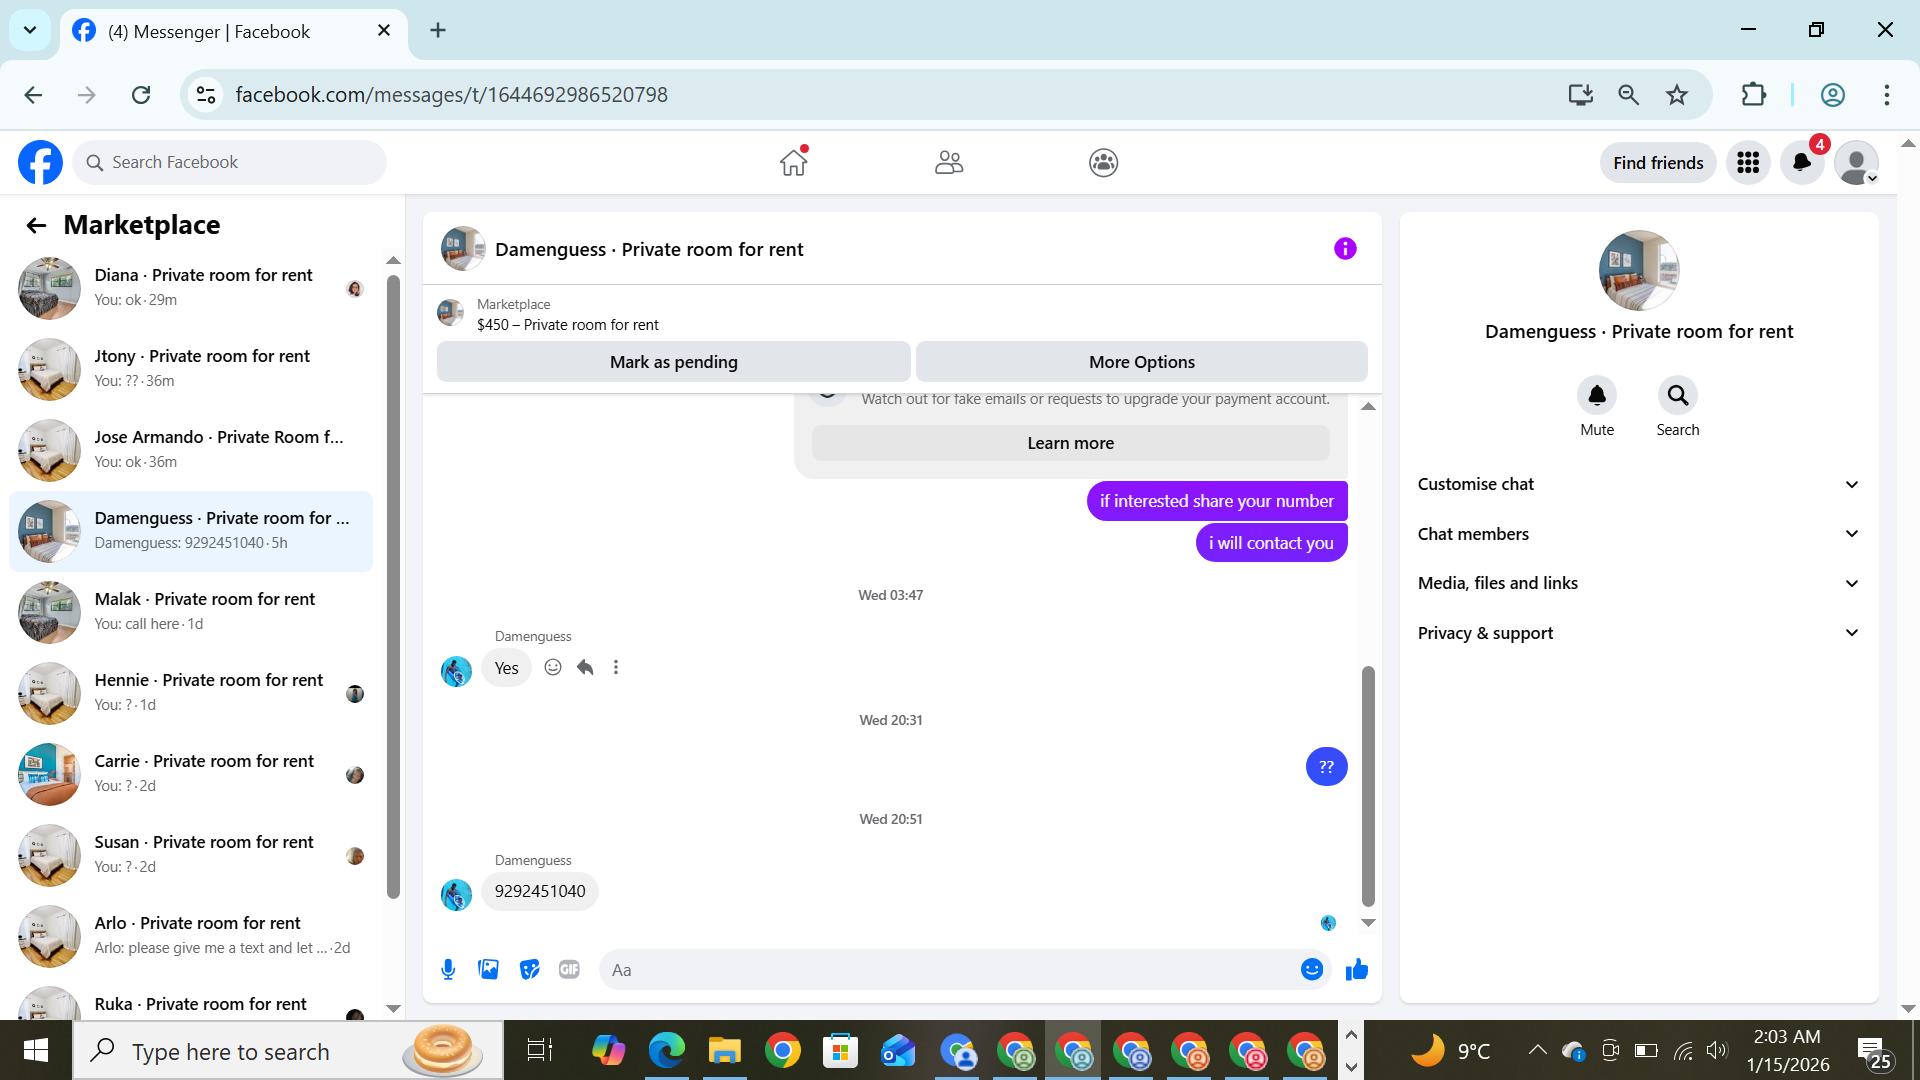
Task: Expand Chat members section
Action: (1638, 534)
